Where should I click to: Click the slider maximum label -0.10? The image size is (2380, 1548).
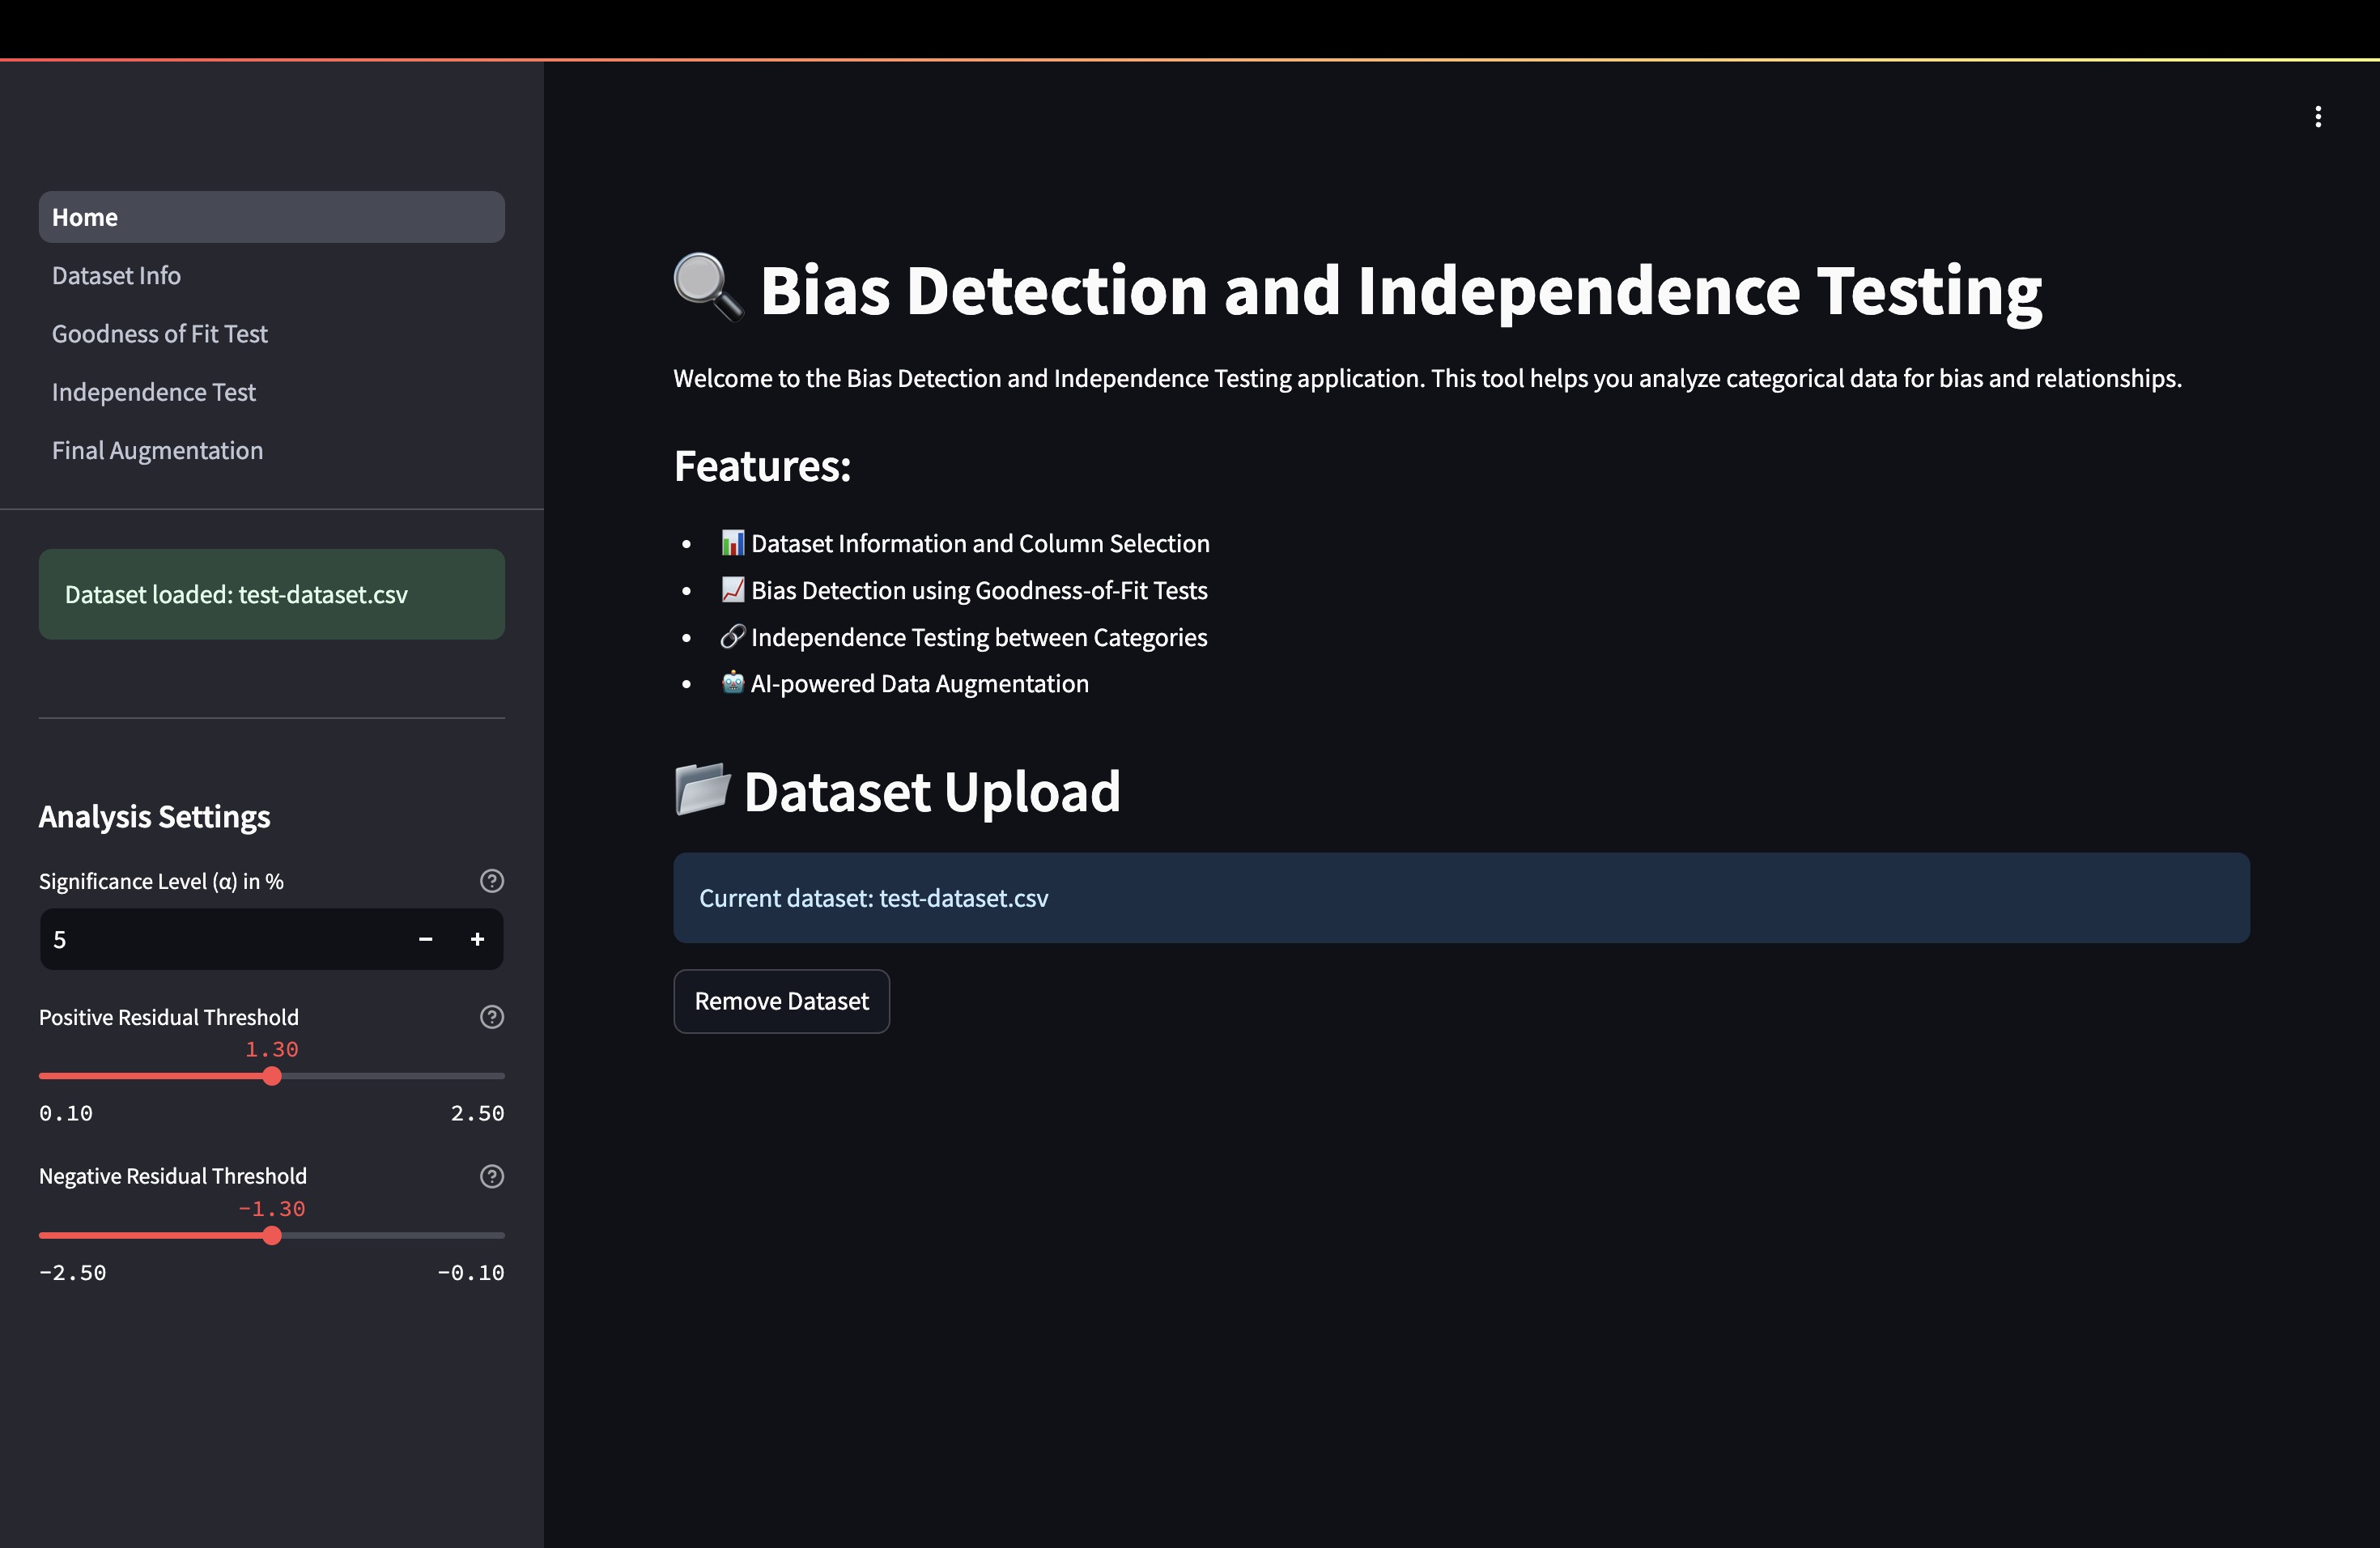[x=470, y=1272]
